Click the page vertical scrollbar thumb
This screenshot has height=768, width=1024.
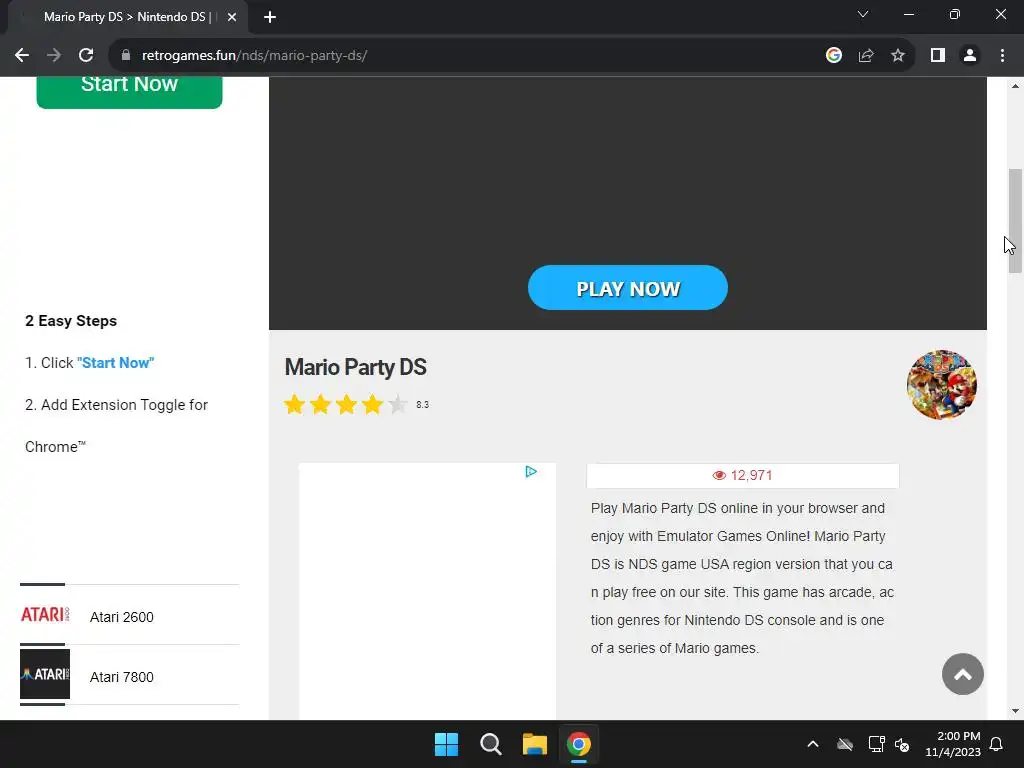pyautogui.click(x=1015, y=221)
